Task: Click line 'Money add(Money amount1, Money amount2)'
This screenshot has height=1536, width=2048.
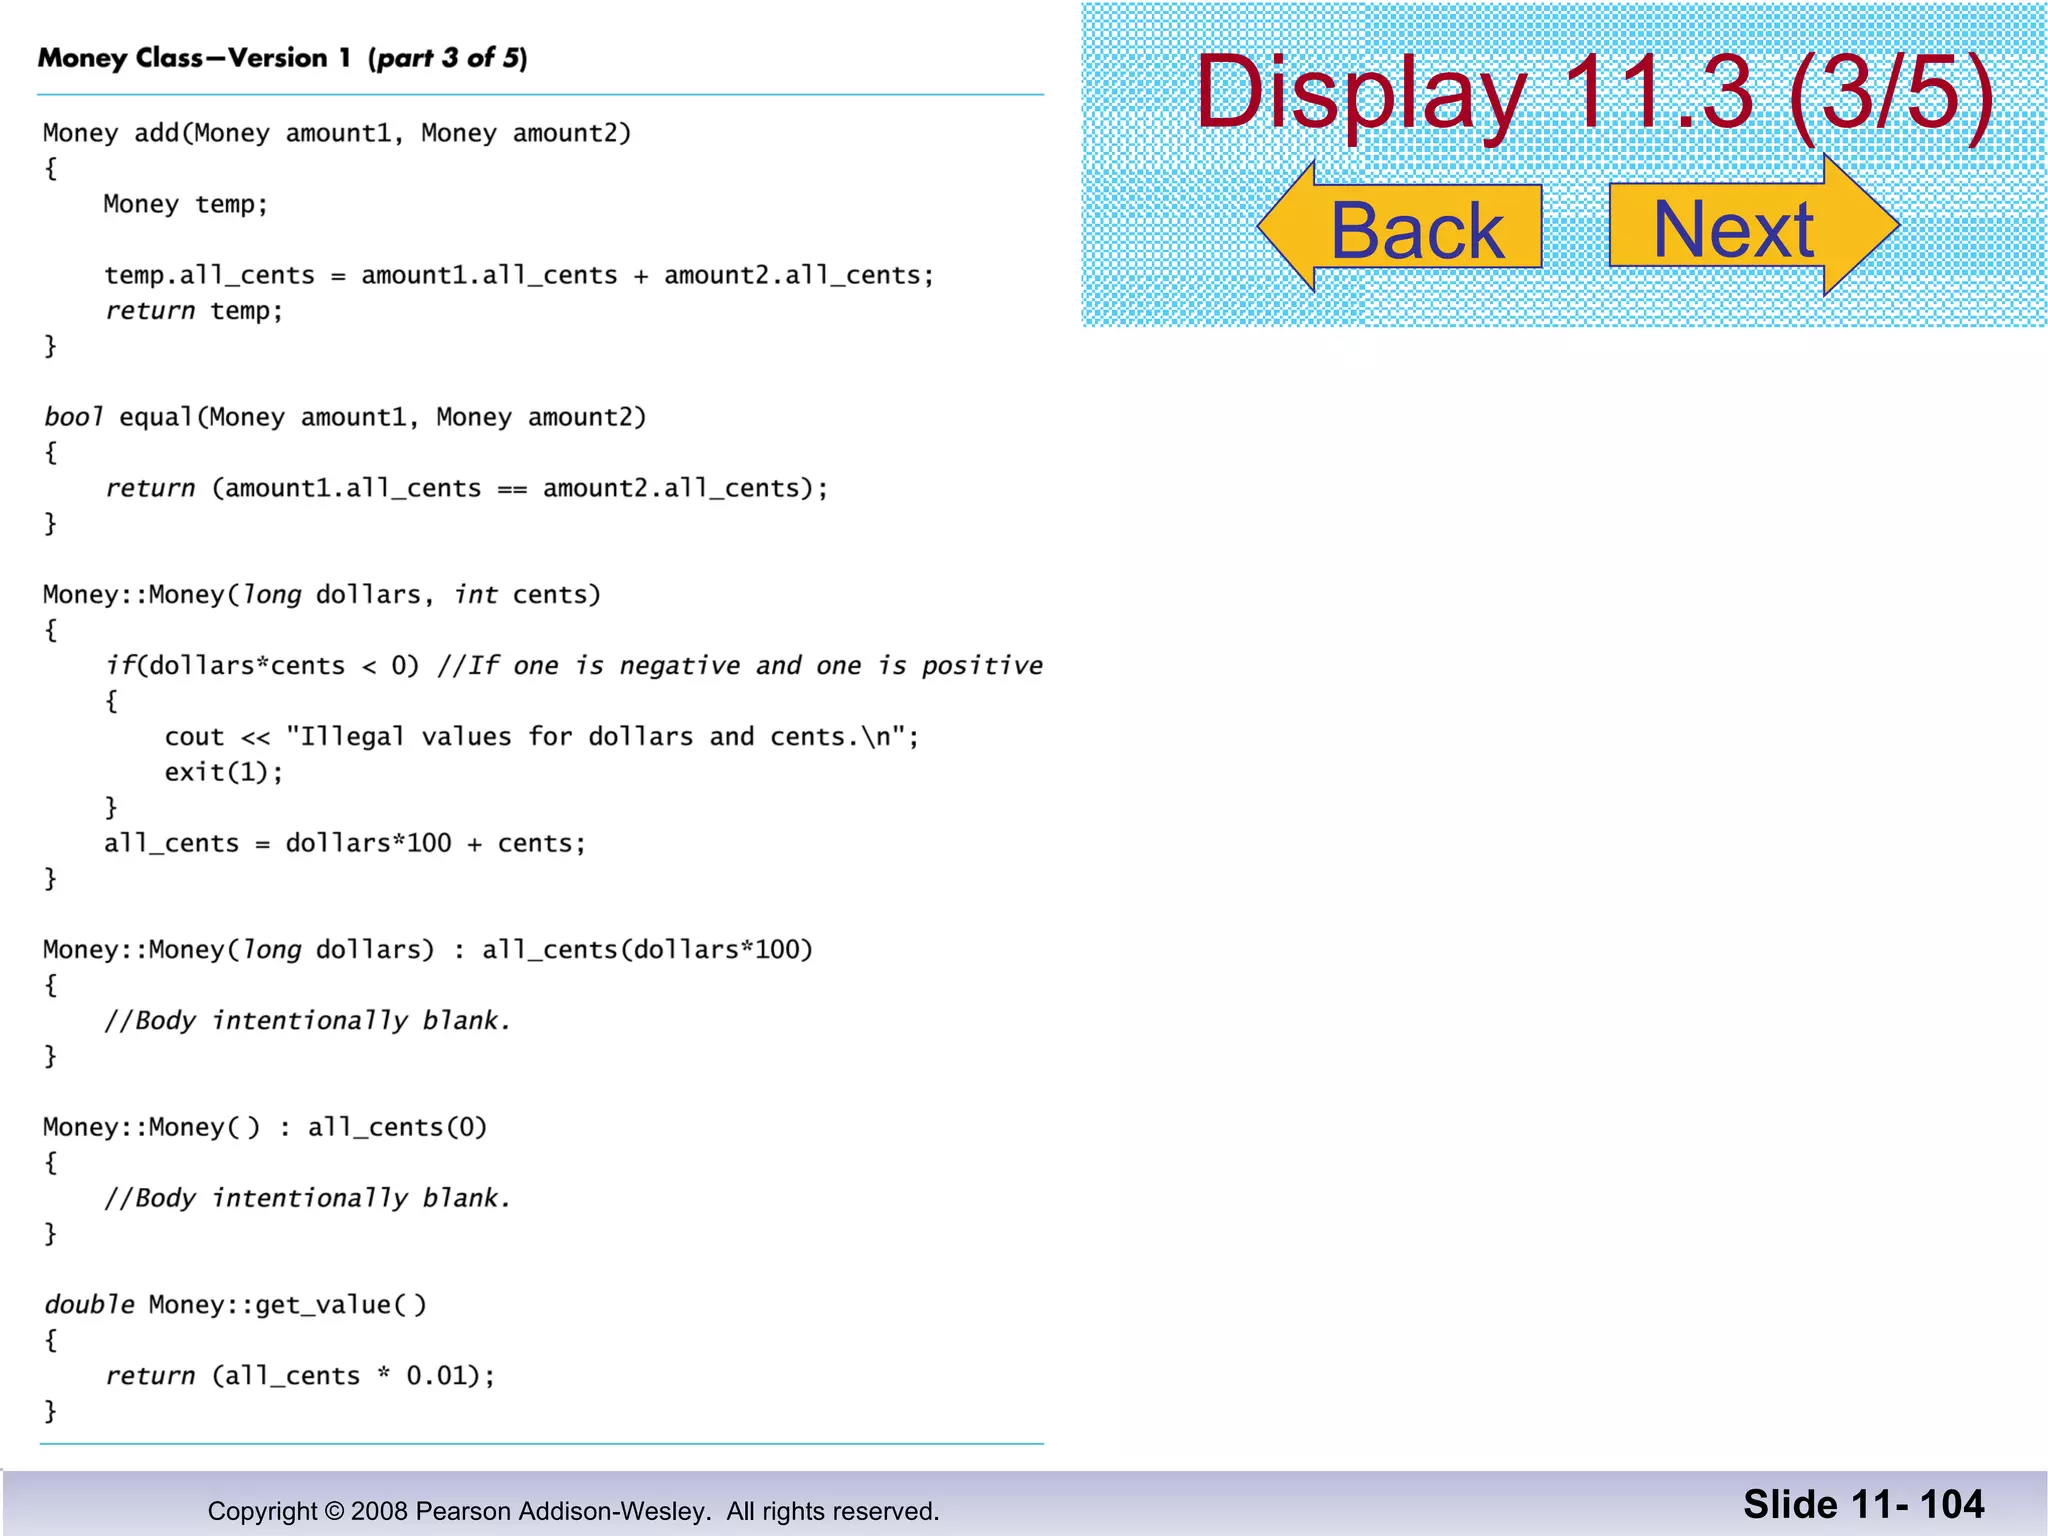Action: coord(337,133)
